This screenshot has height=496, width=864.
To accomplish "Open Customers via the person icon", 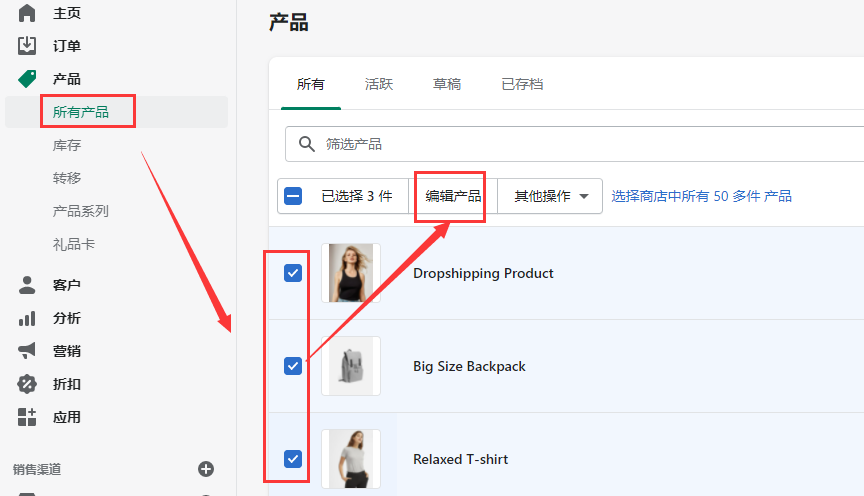I will (x=27, y=285).
